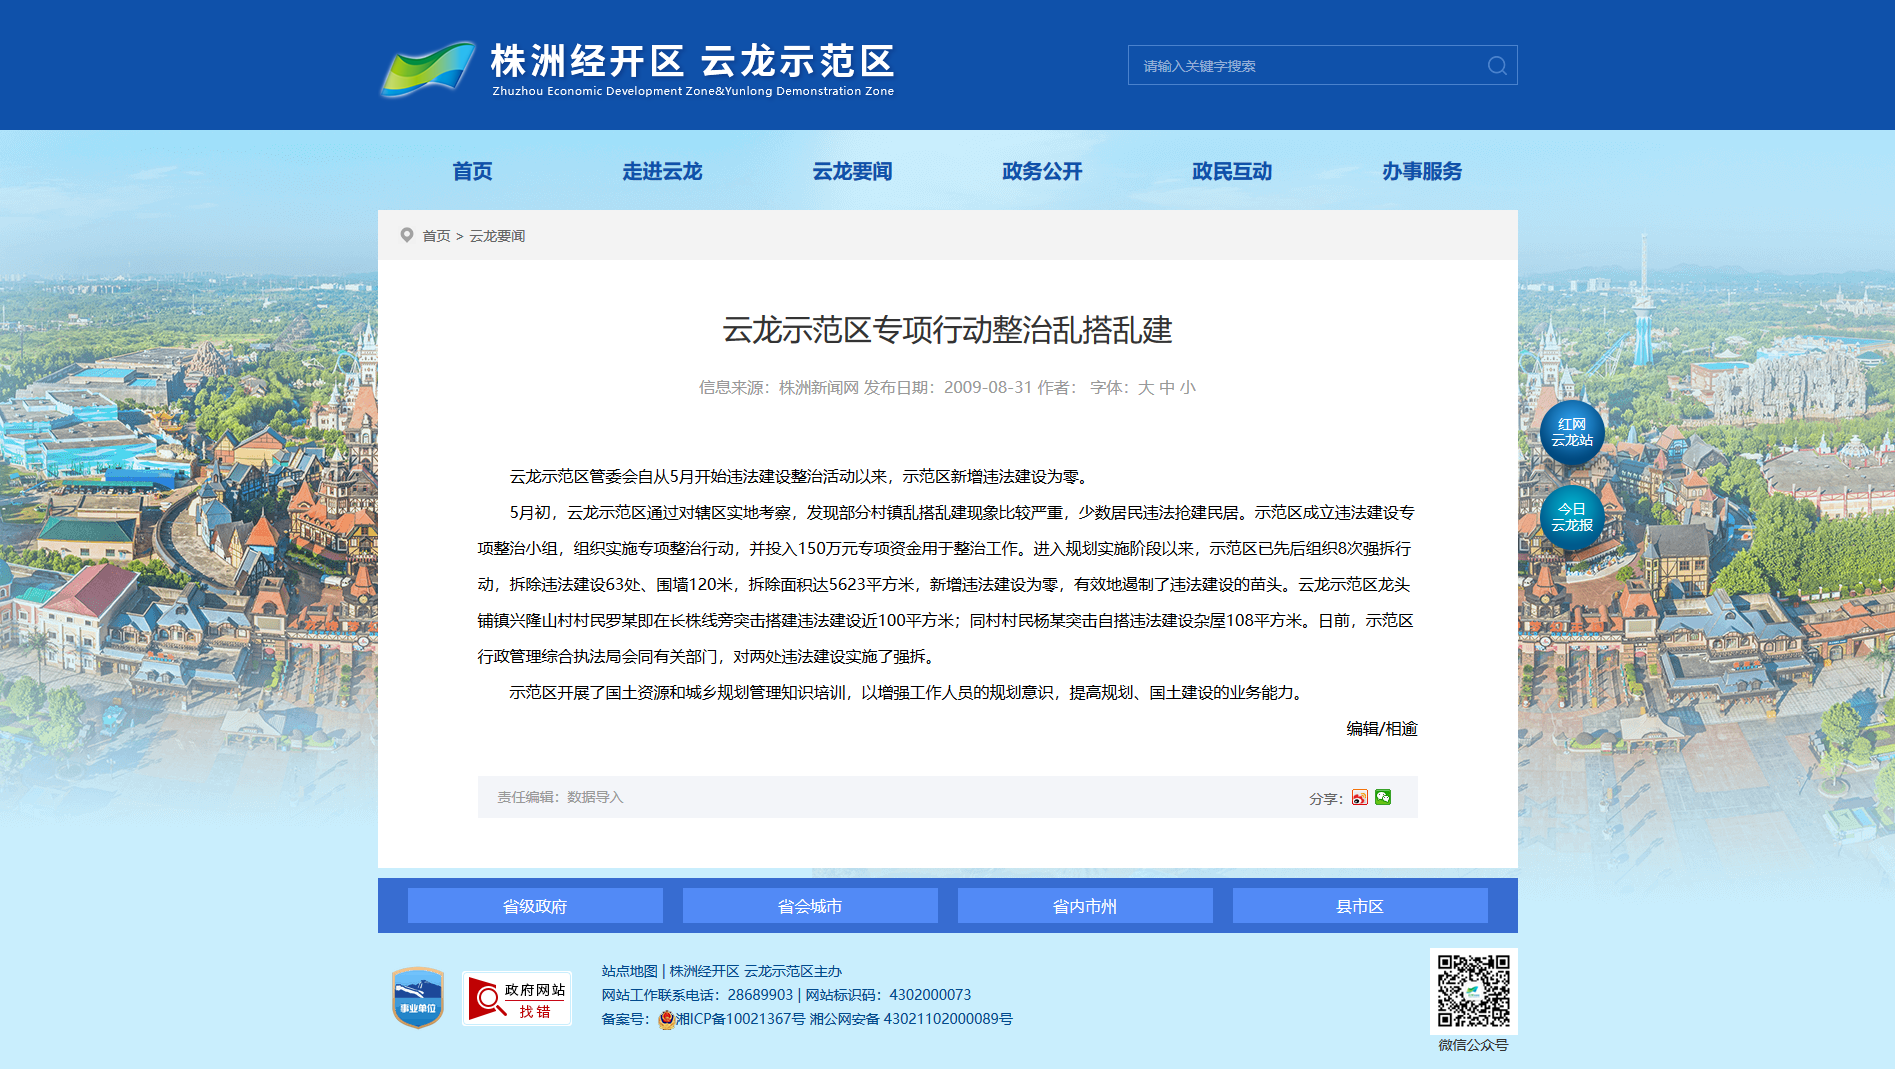Click the 政府网站找错 badge
Viewport: 1895px width, 1069px height.
pos(517,998)
